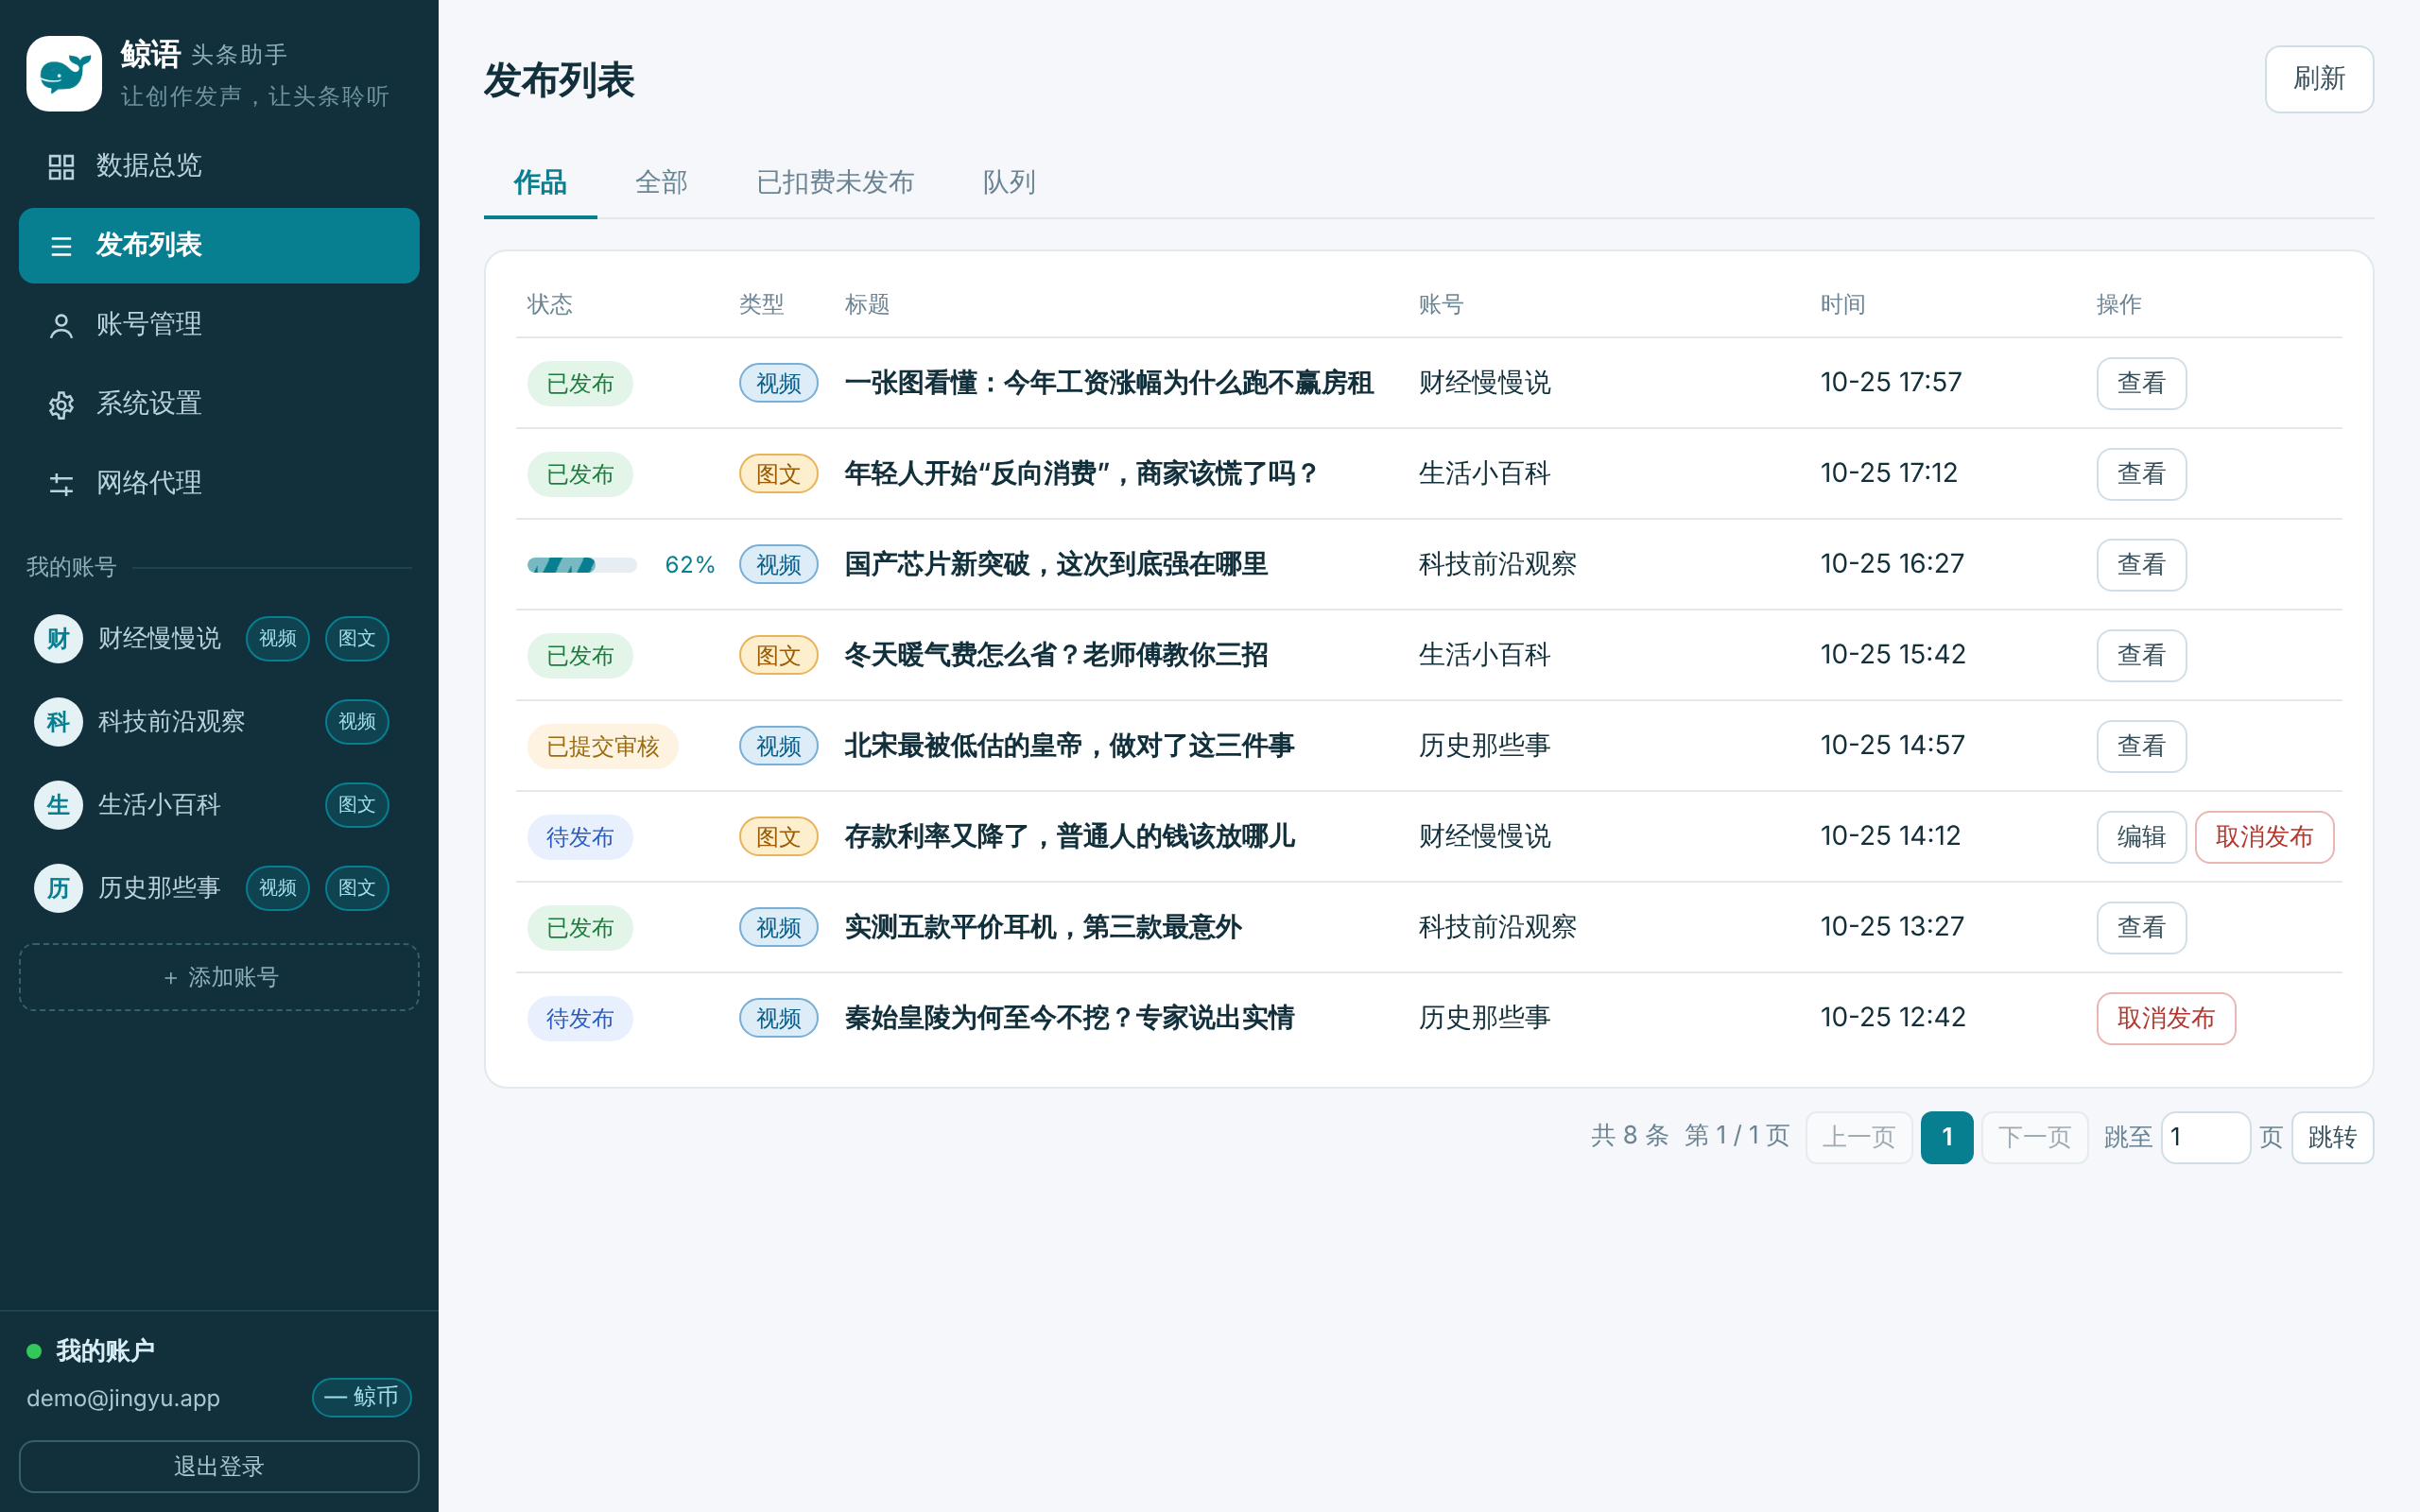Click the 网络代理 sliders icon
Viewport: 2420px width, 1512px height.
(61, 484)
